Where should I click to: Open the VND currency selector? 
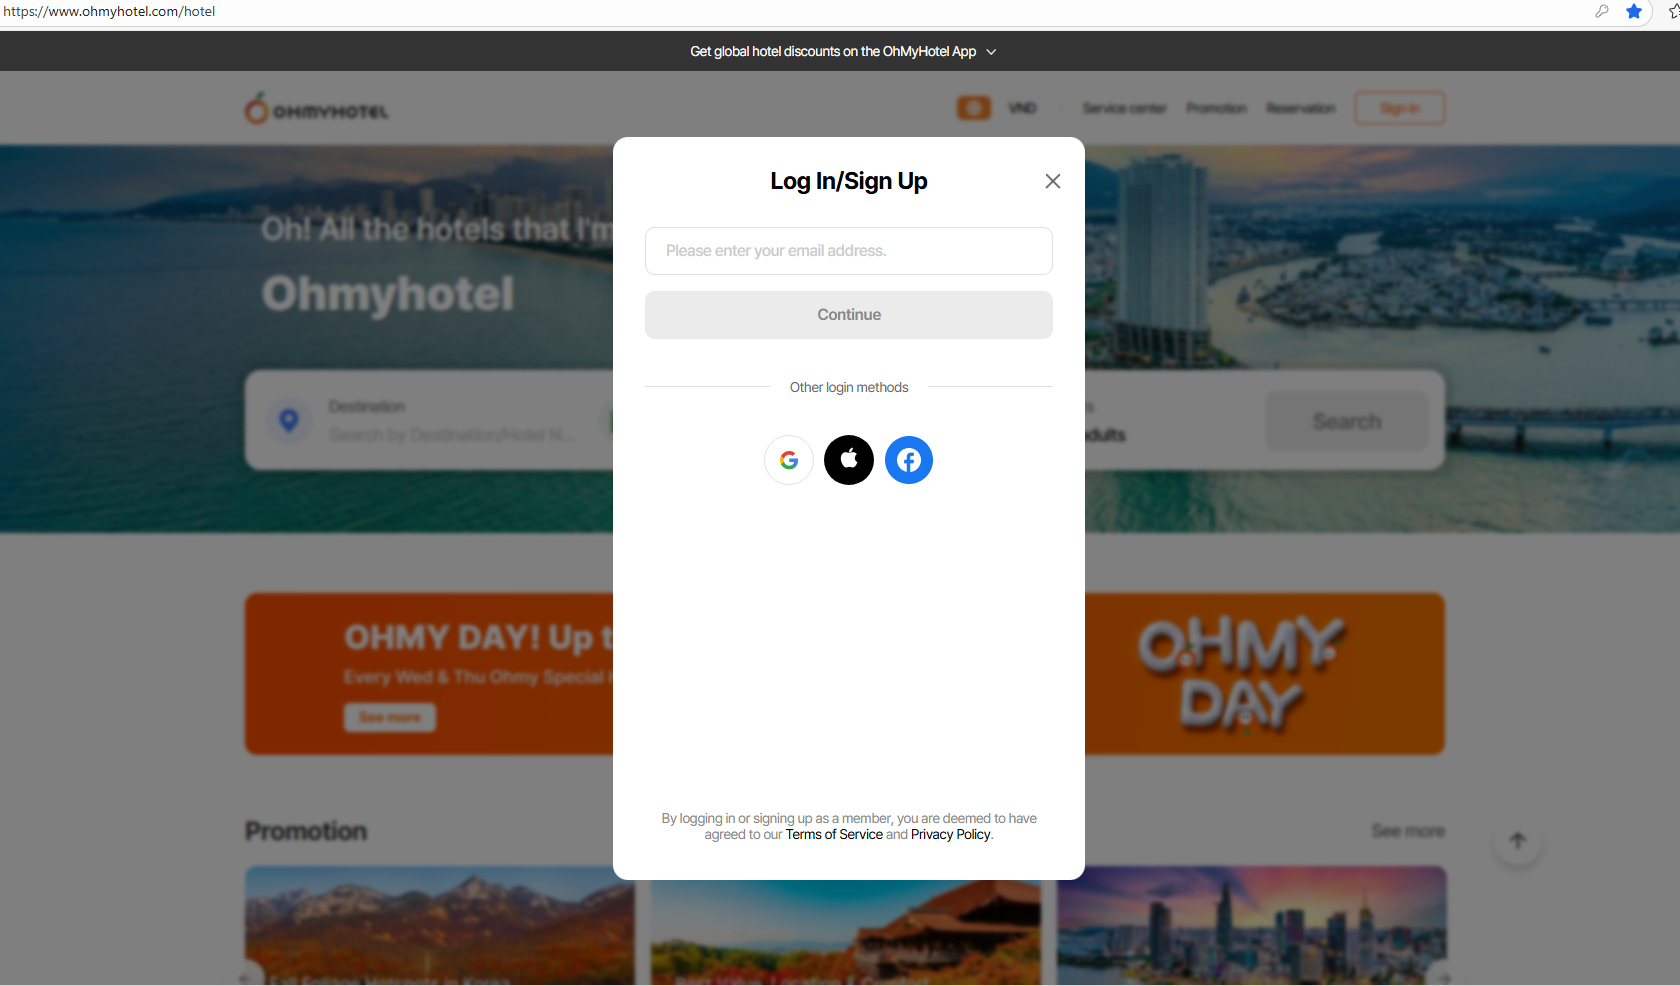[x=1022, y=108]
